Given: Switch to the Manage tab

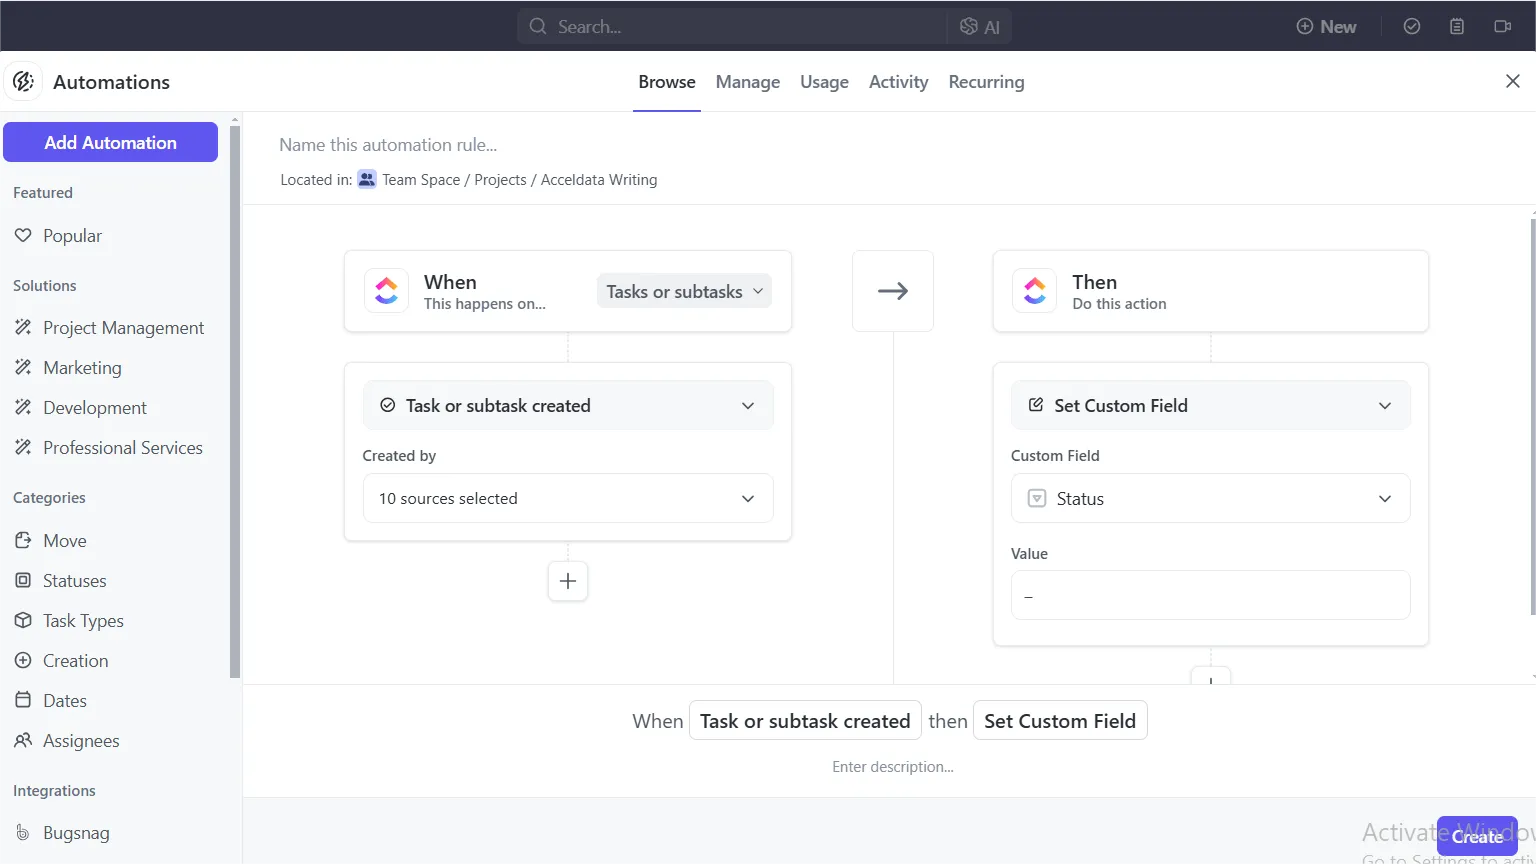Looking at the screenshot, I should coord(748,82).
